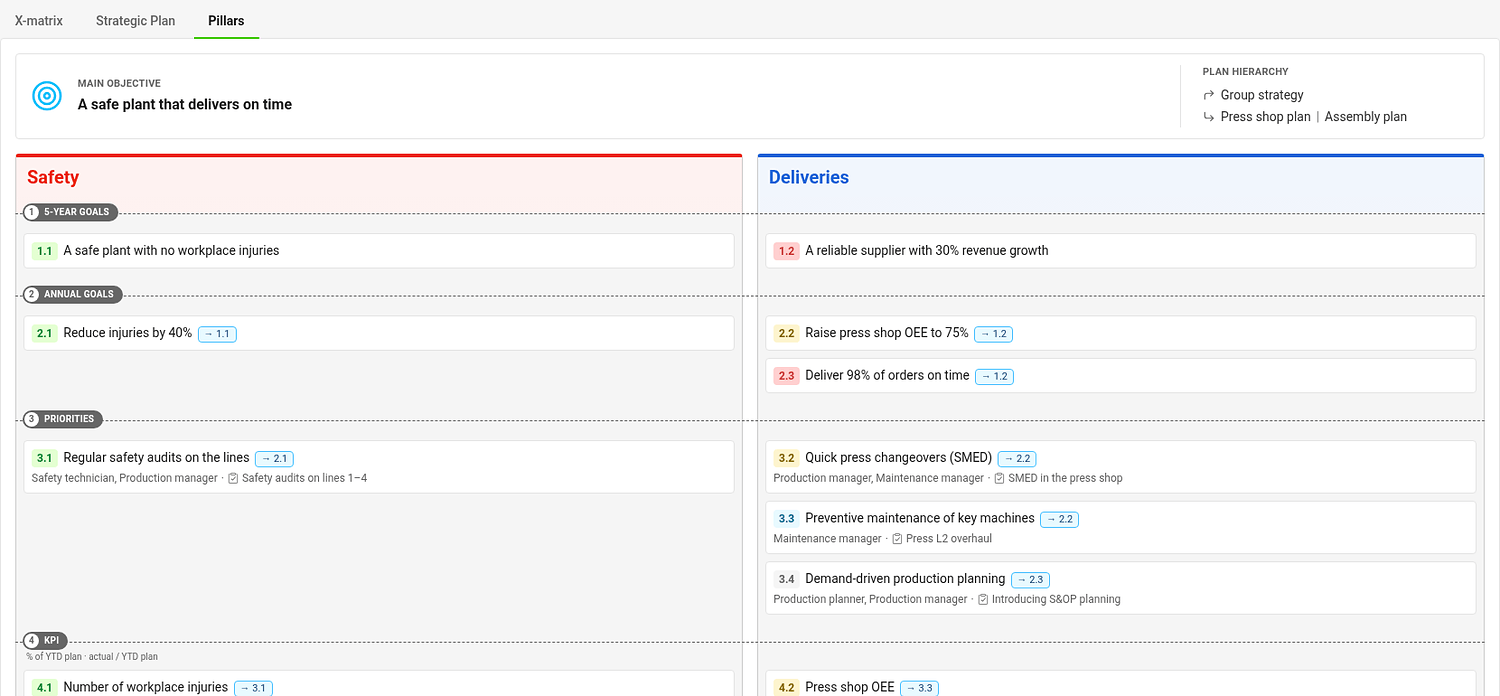Click the red 1.2 status badge
Viewport: 1500px width, 696px height.
(787, 251)
